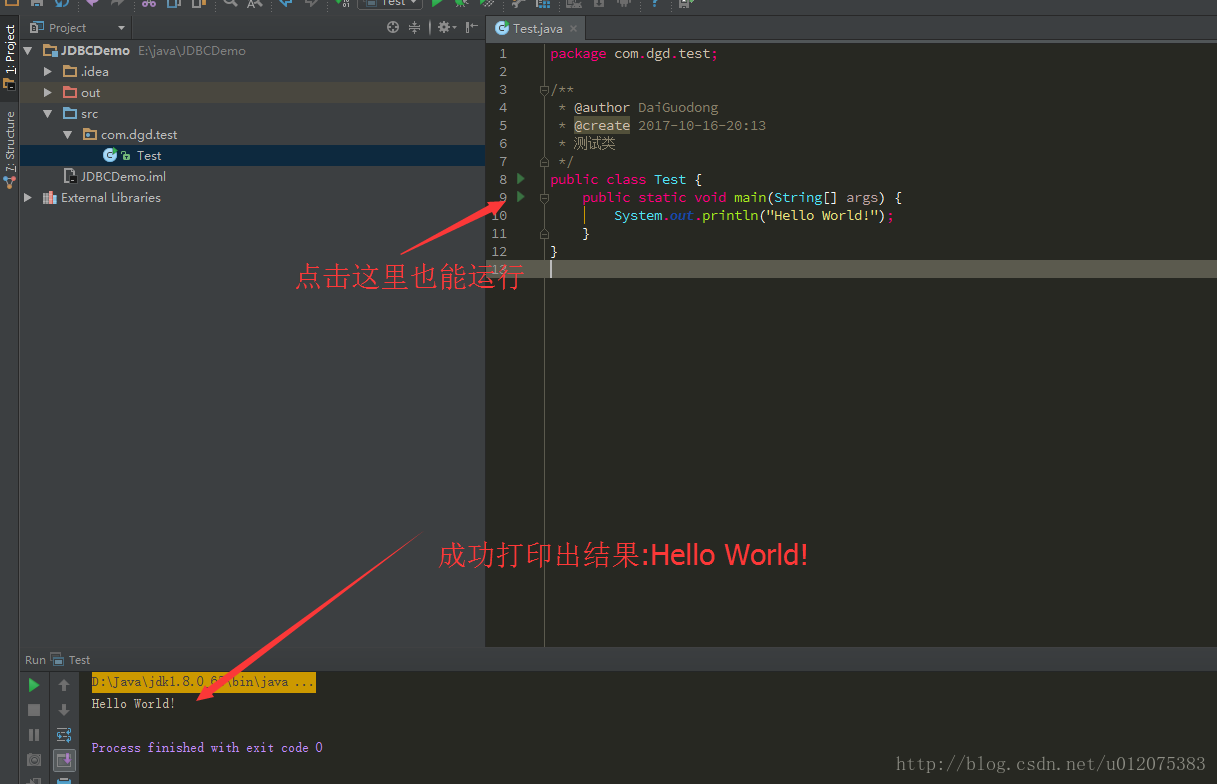Click the fold end marker on line 11

coord(545,234)
